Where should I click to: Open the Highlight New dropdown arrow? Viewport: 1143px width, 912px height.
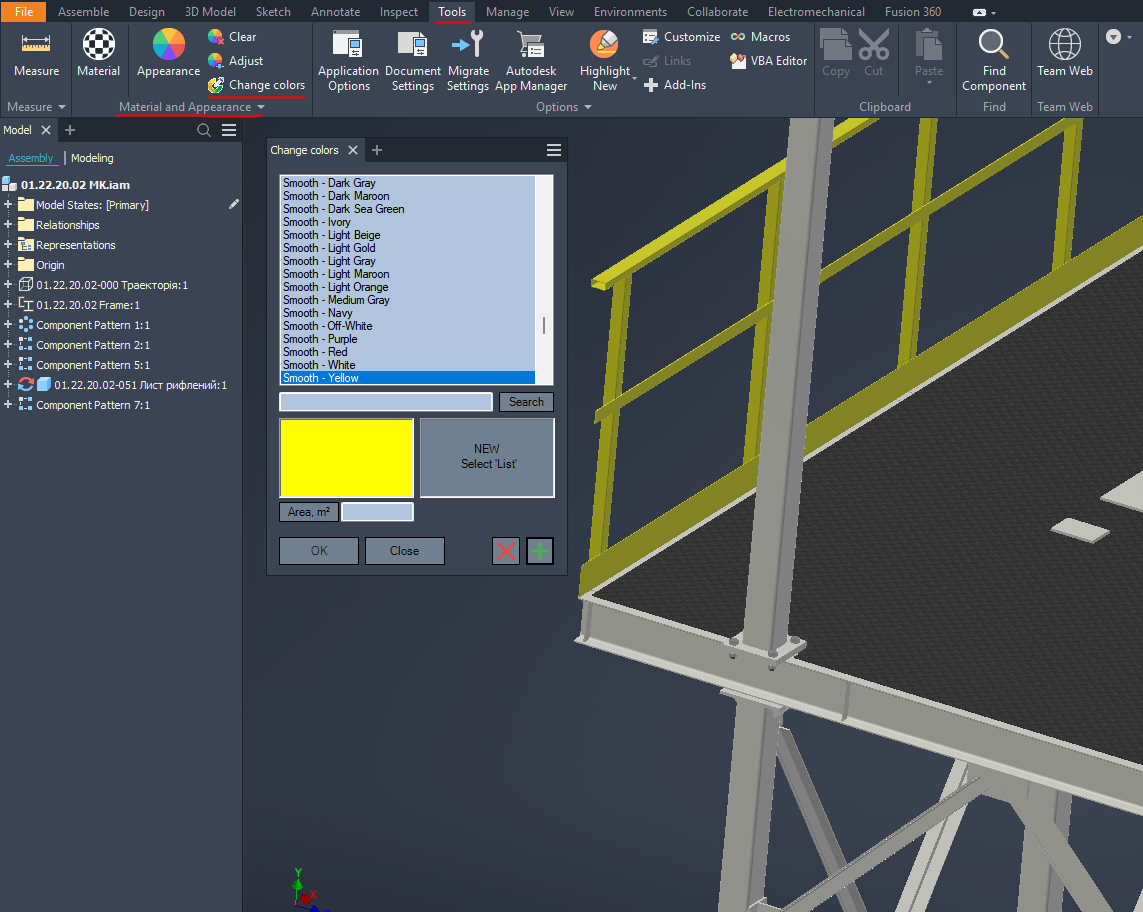(x=634, y=78)
